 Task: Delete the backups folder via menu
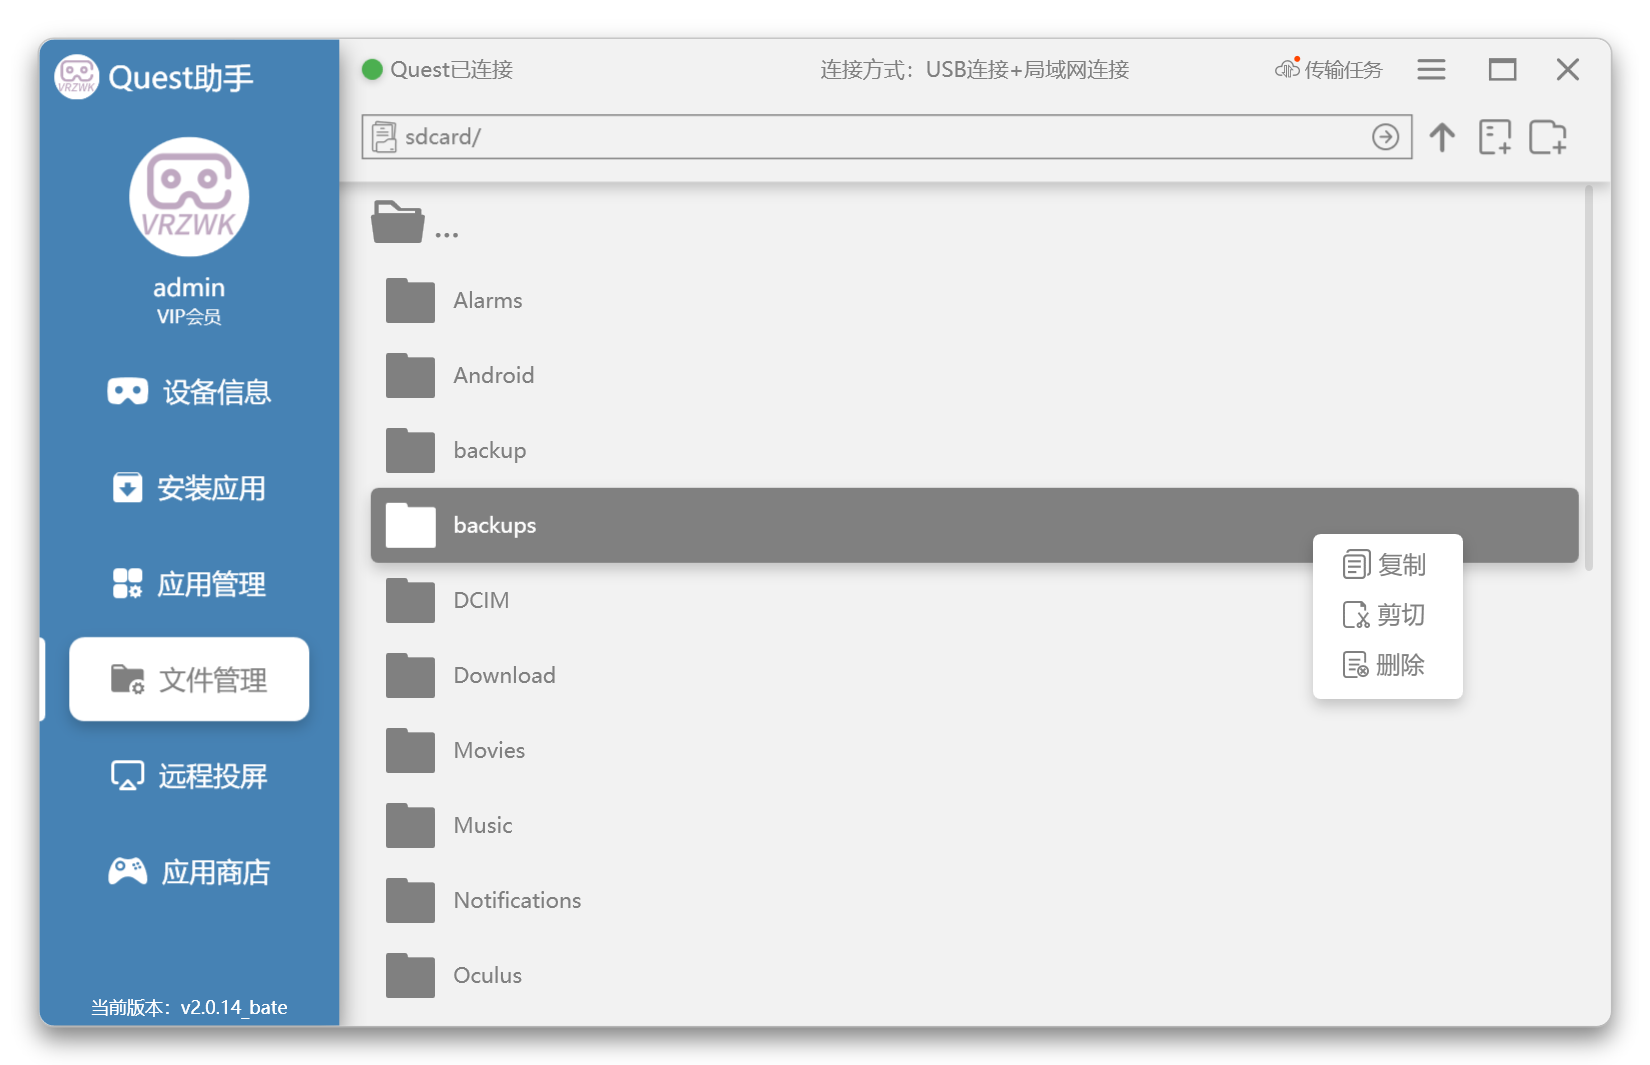point(1386,665)
